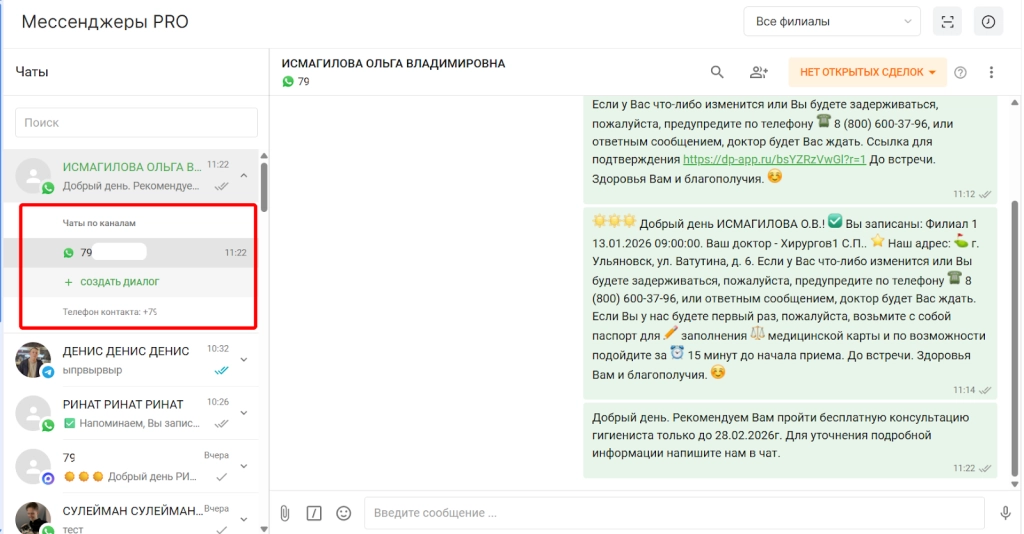
Task: Open message templates slash icon
Action: (x=314, y=513)
